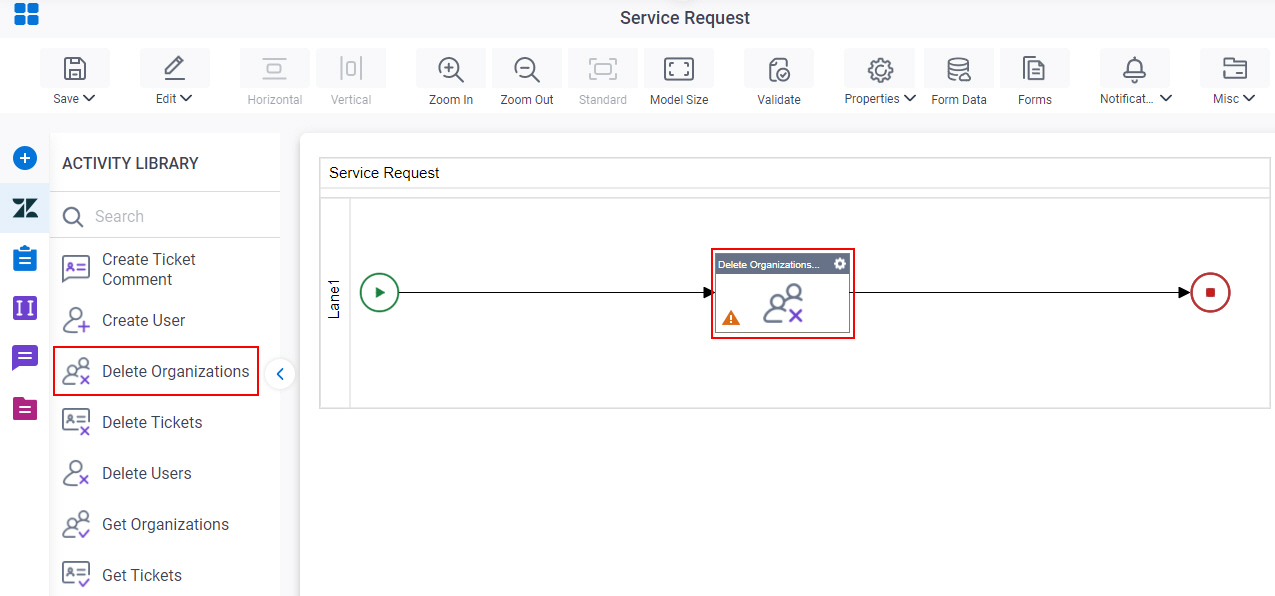Open the Forms document icon
This screenshot has width=1275, height=596.
1034,69
